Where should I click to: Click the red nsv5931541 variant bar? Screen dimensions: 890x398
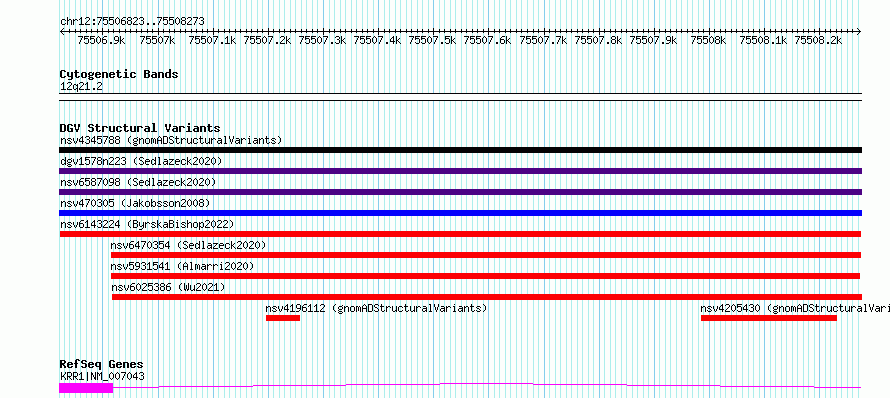pyautogui.click(x=485, y=276)
